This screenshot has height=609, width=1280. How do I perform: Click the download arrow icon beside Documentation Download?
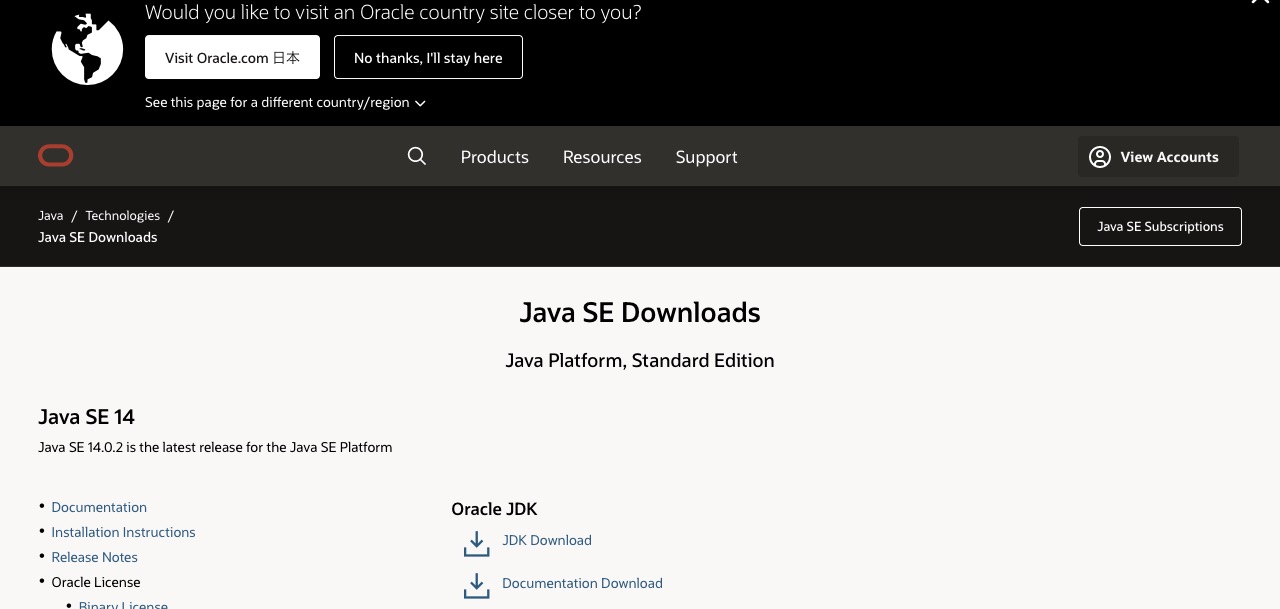pos(477,586)
